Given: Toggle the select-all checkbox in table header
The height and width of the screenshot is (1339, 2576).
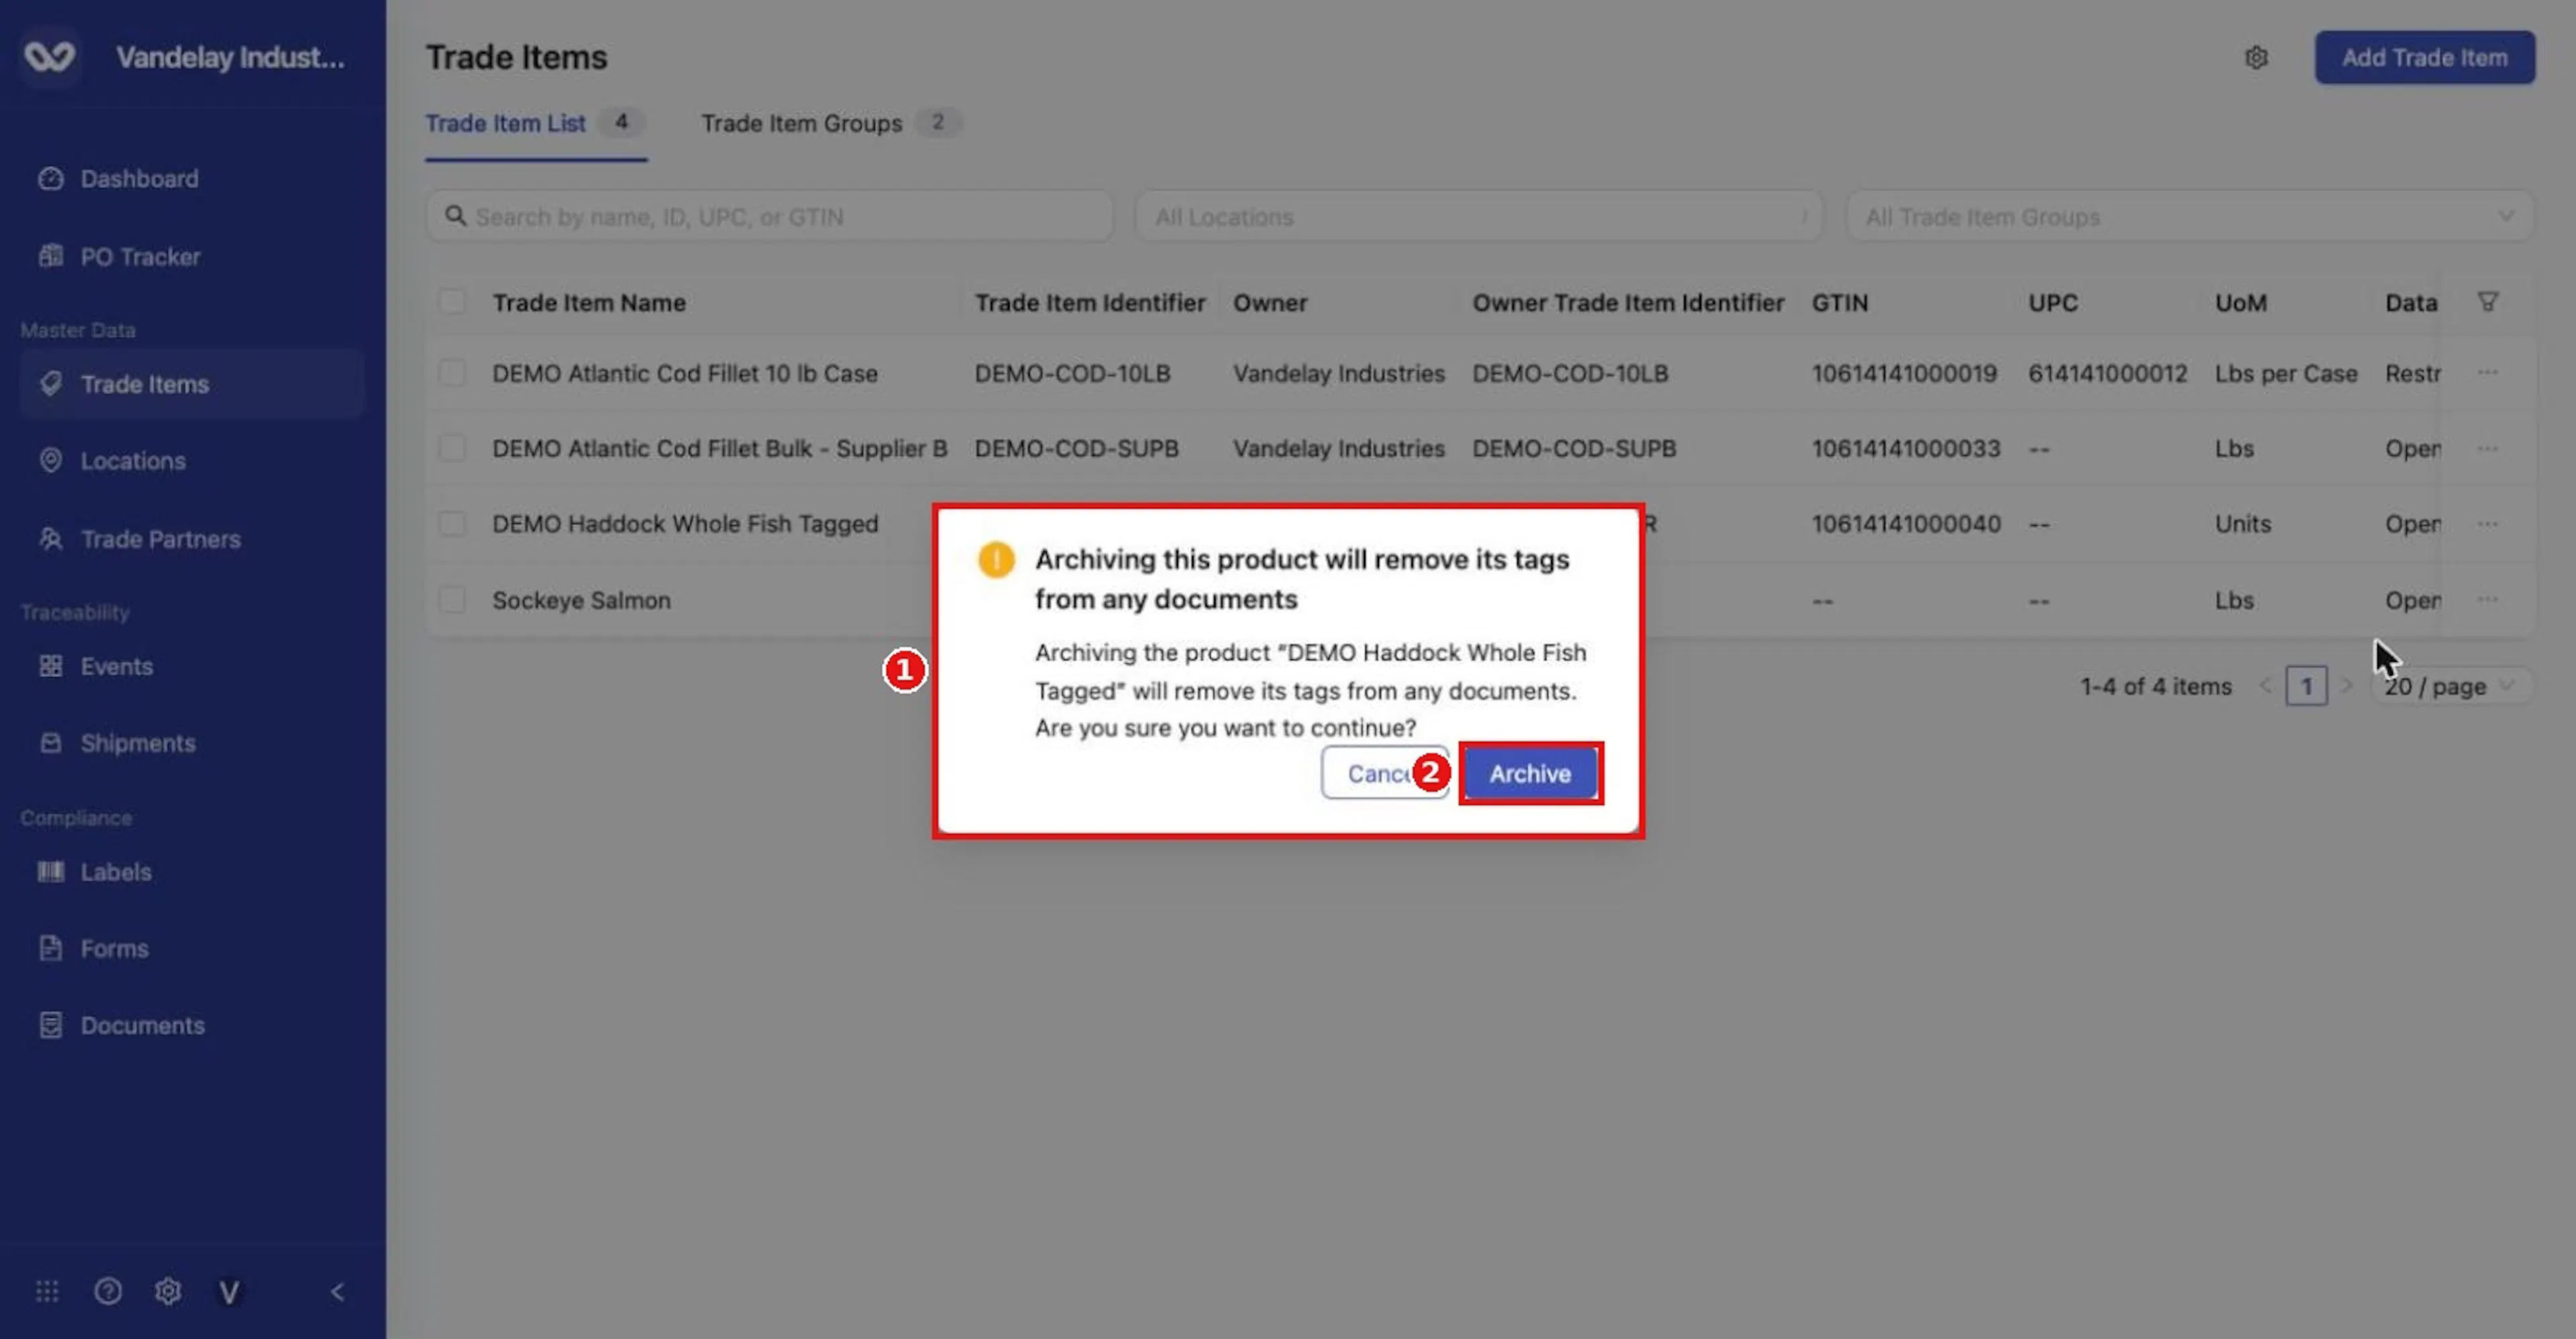Looking at the screenshot, I should point(452,302).
